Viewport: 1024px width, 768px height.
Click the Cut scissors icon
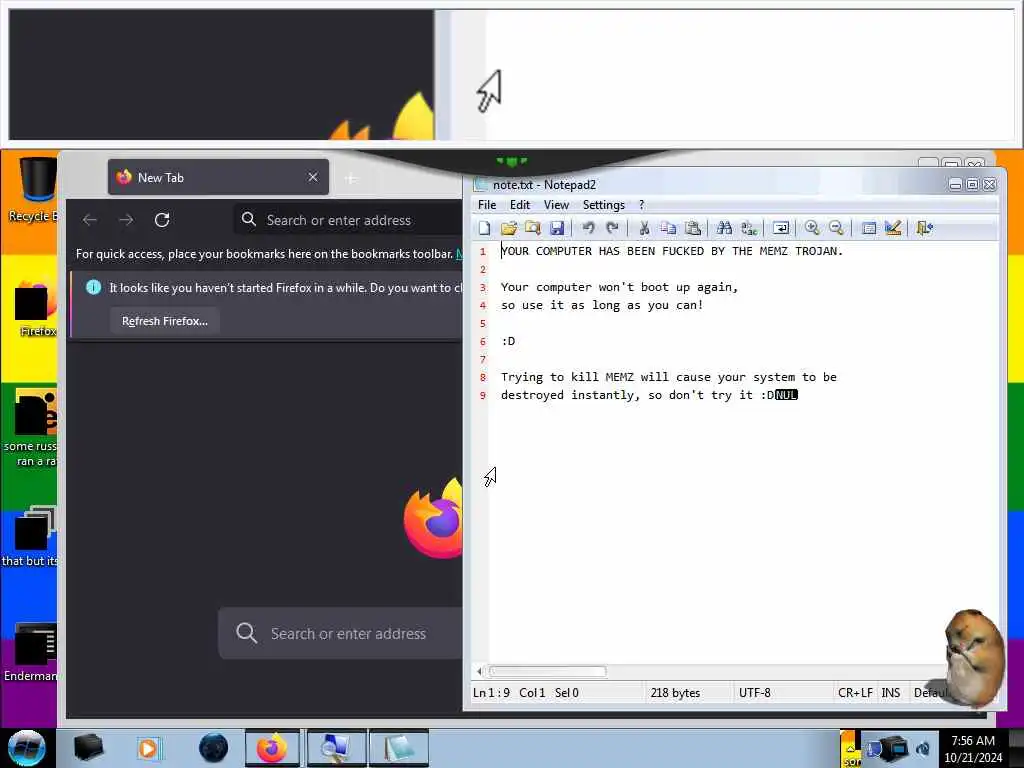[x=644, y=228]
